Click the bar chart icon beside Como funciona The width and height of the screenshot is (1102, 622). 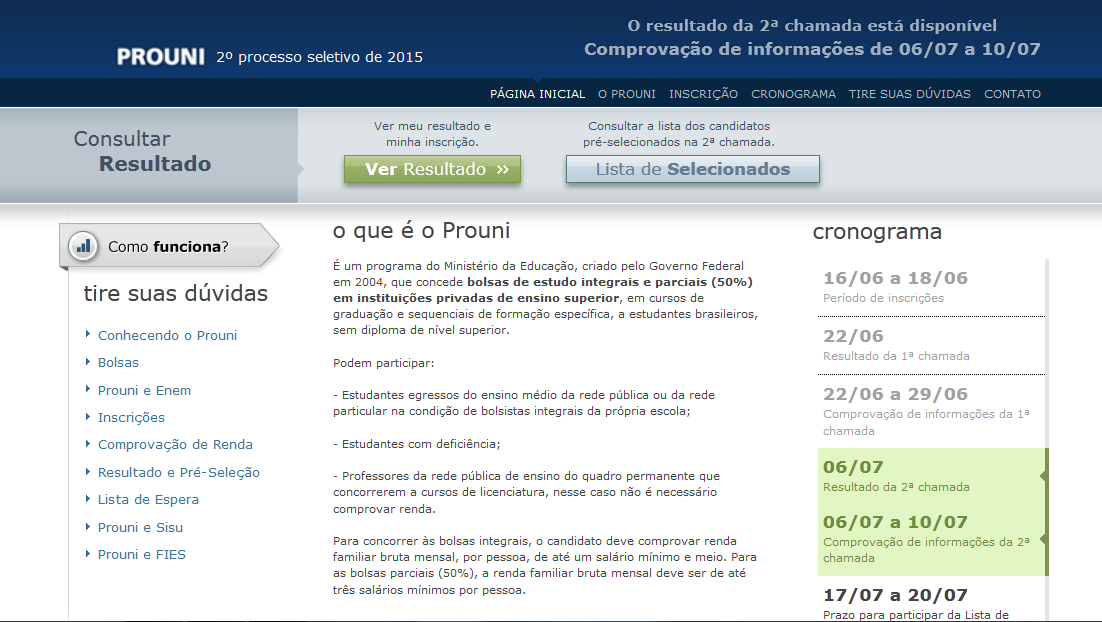point(84,246)
